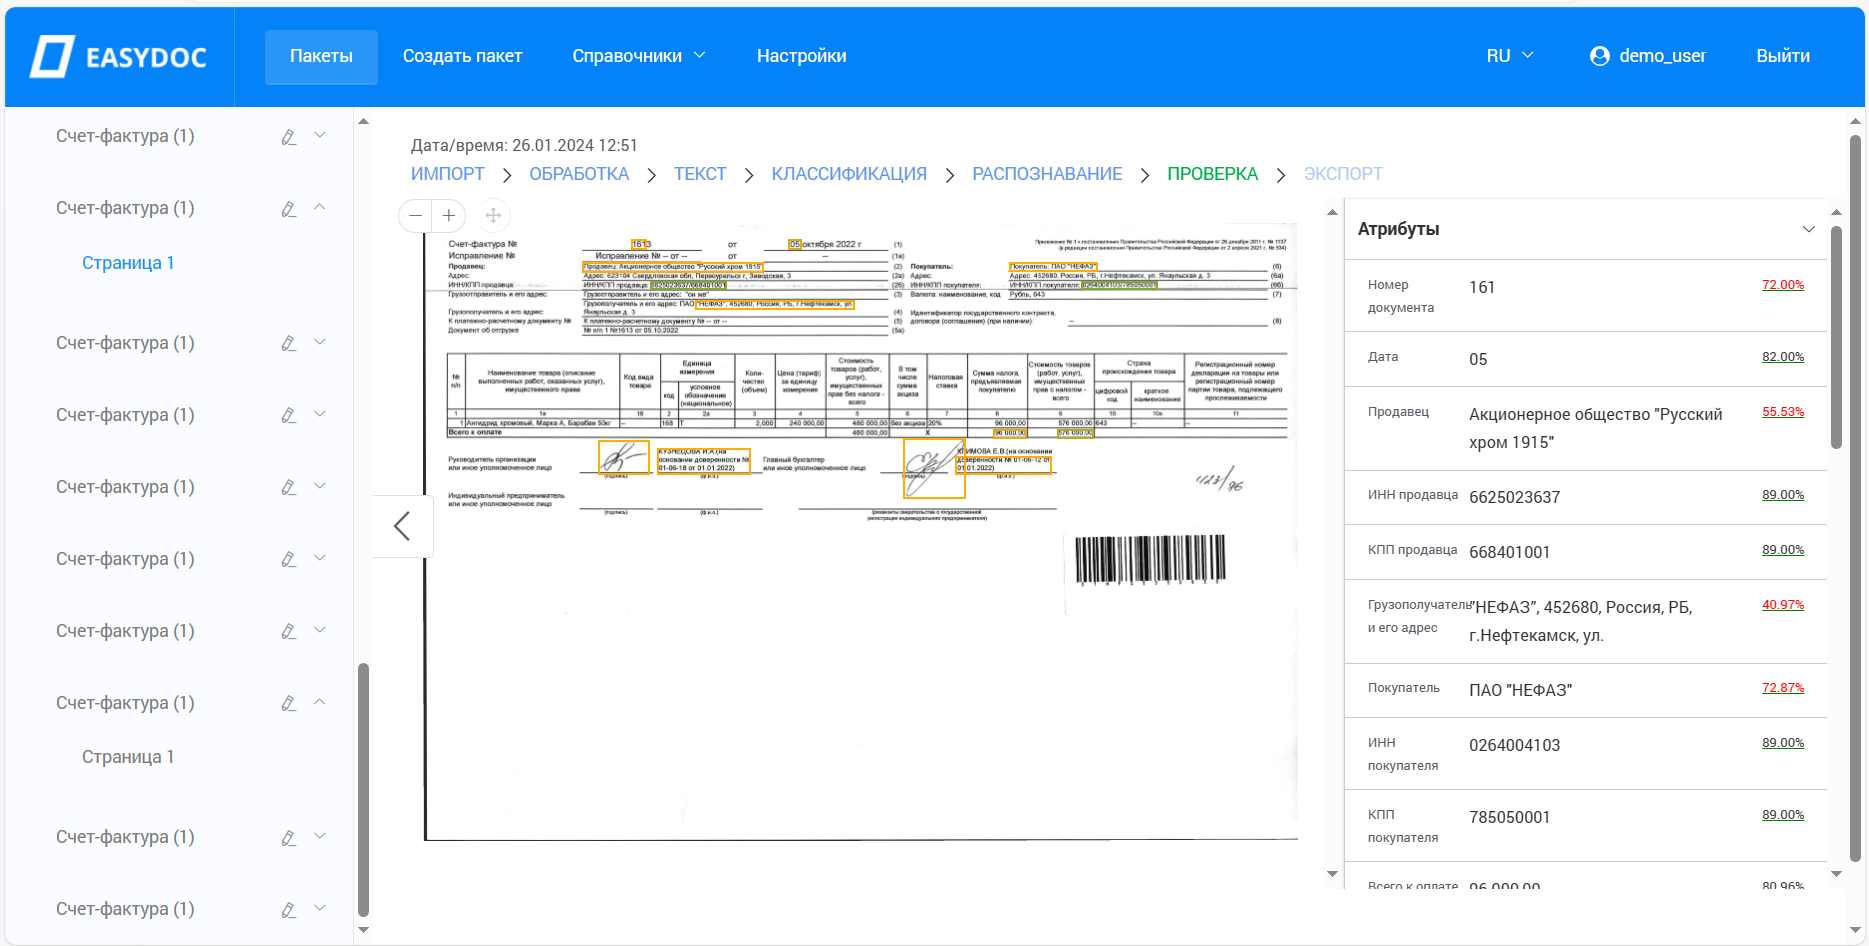
Task: Click the 72.00% confidence link for Номер документа
Action: (x=1783, y=285)
